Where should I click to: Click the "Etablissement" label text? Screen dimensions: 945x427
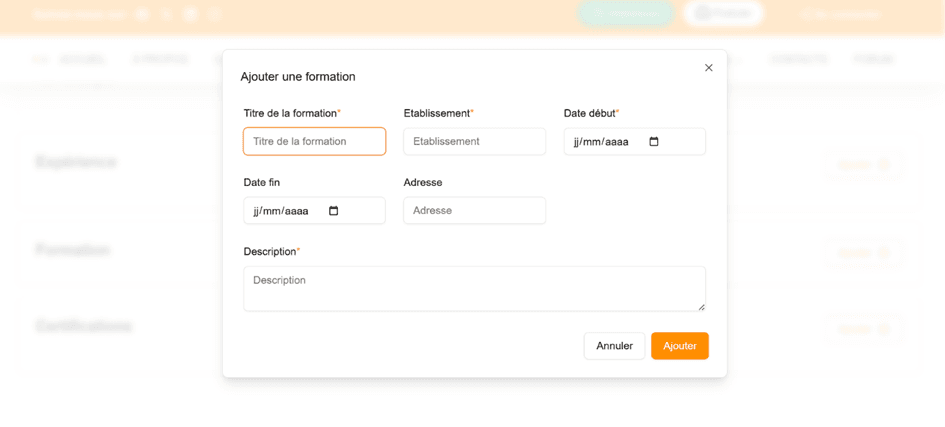(x=437, y=114)
